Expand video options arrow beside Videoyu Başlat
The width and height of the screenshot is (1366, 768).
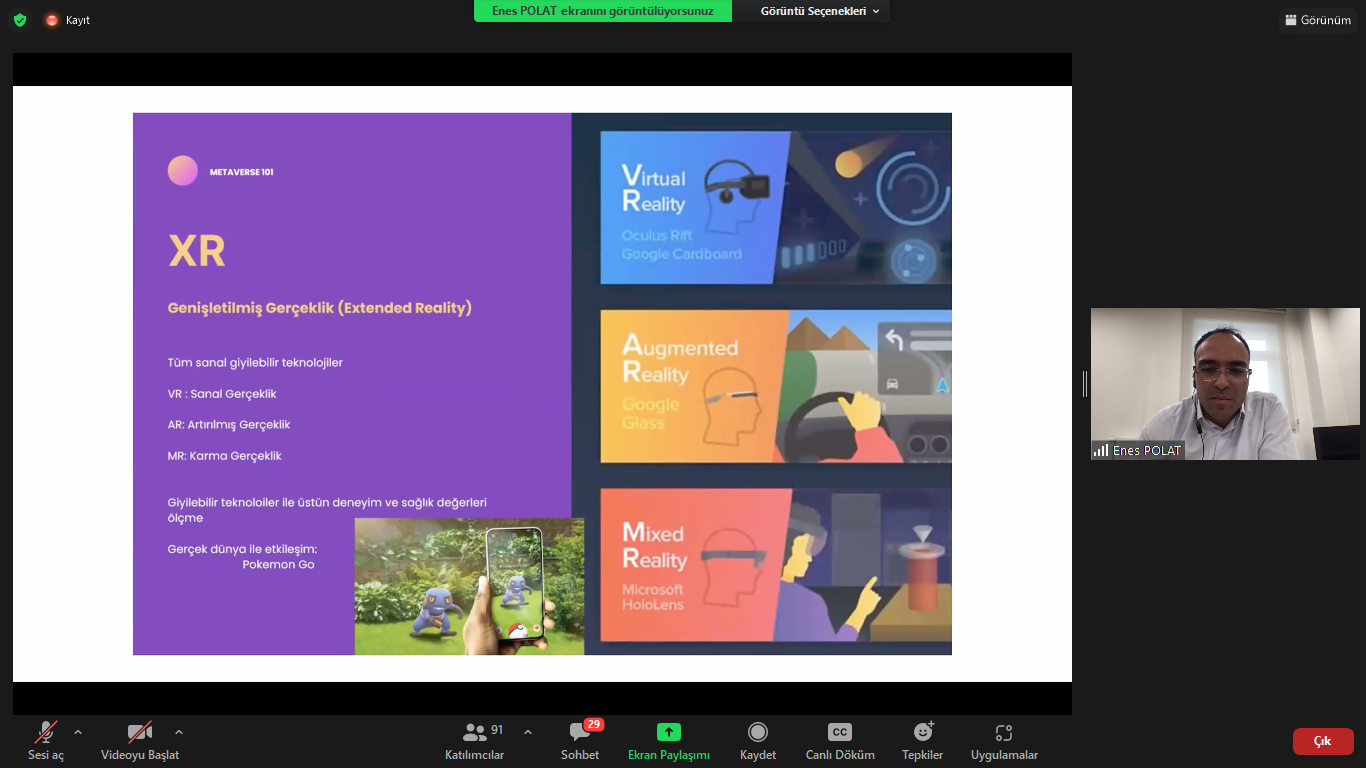(x=179, y=732)
